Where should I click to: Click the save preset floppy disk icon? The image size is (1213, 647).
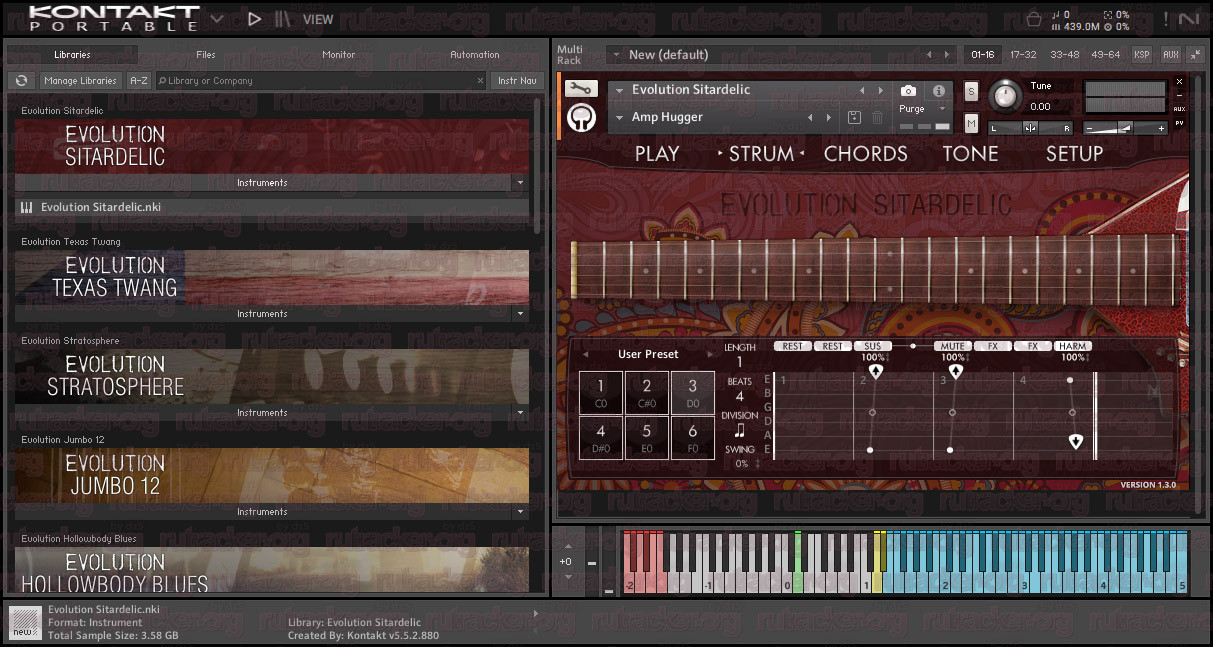(854, 118)
